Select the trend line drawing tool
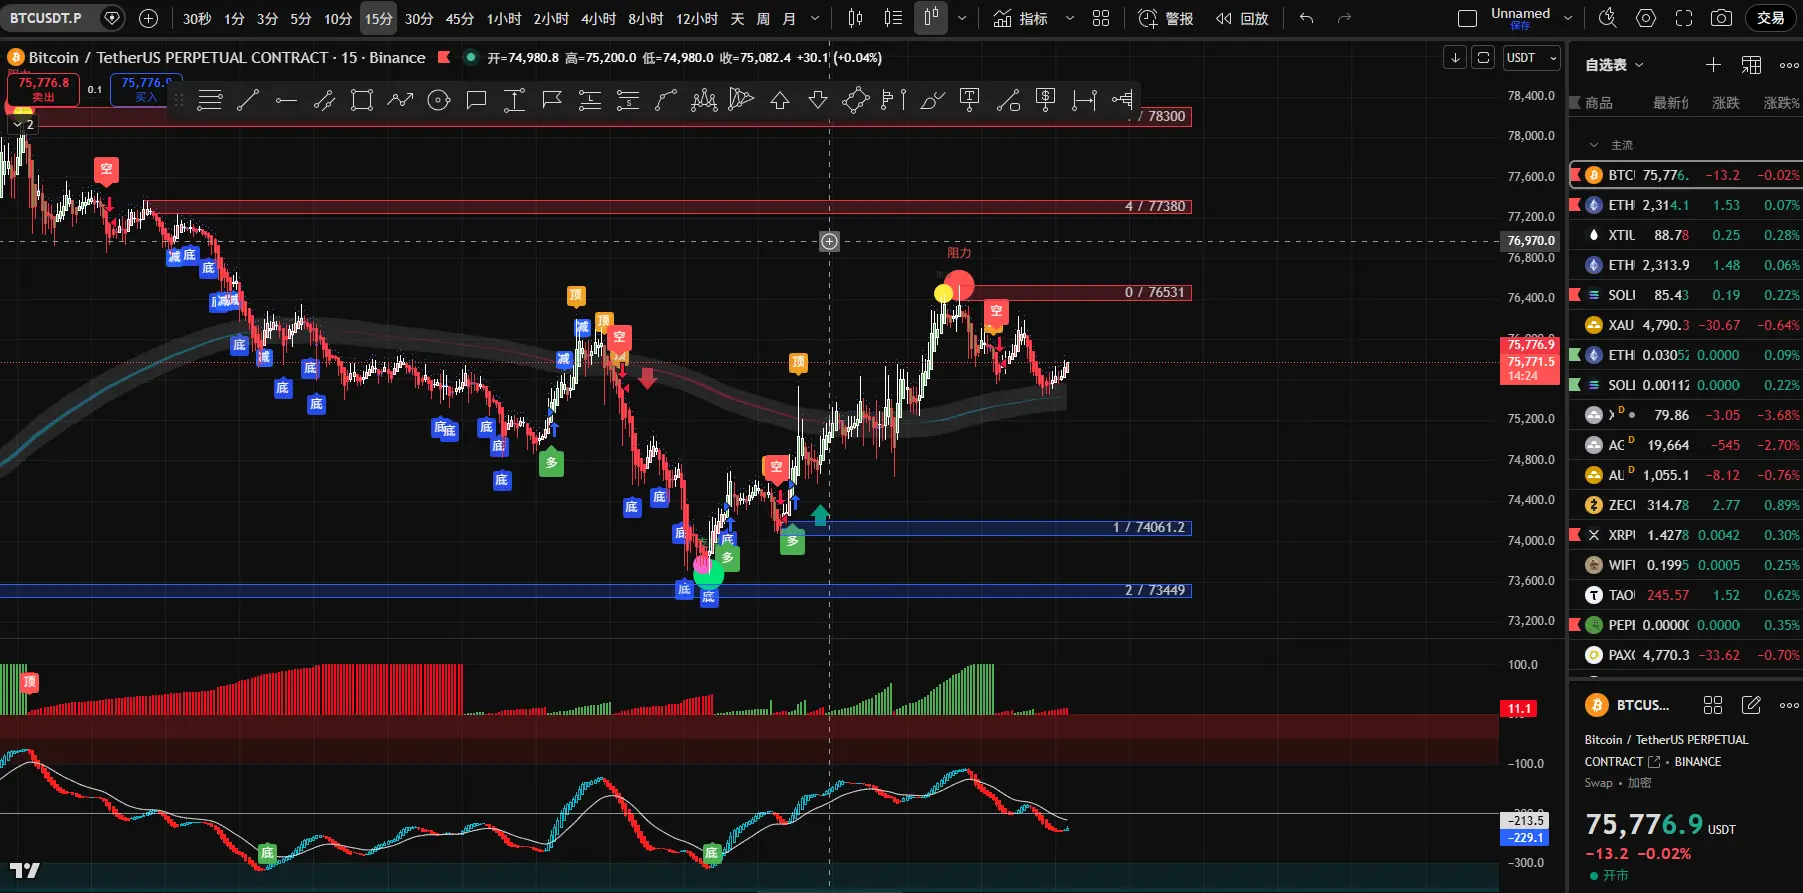The image size is (1803, 893). (248, 100)
